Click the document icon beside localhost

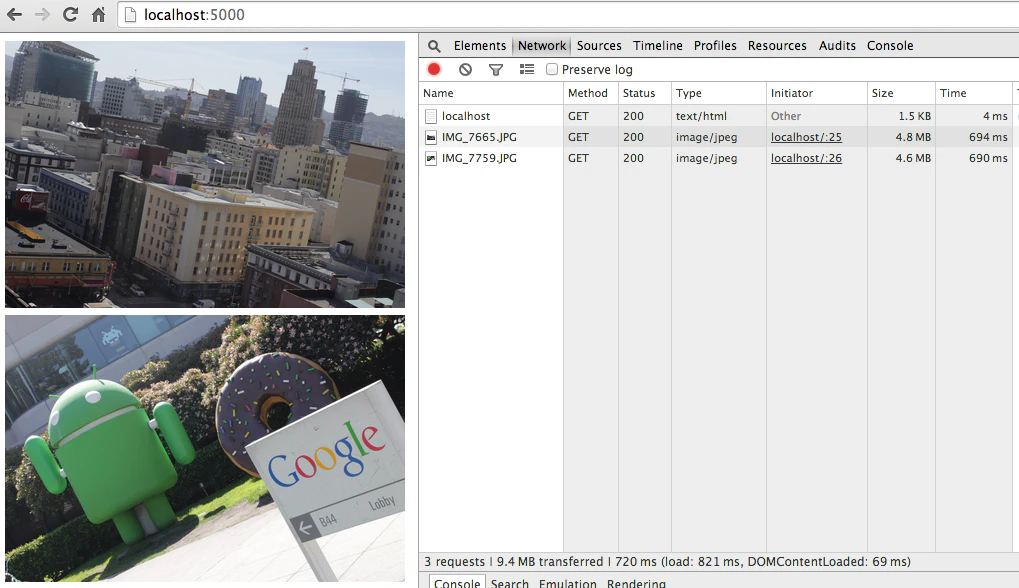(x=430, y=116)
